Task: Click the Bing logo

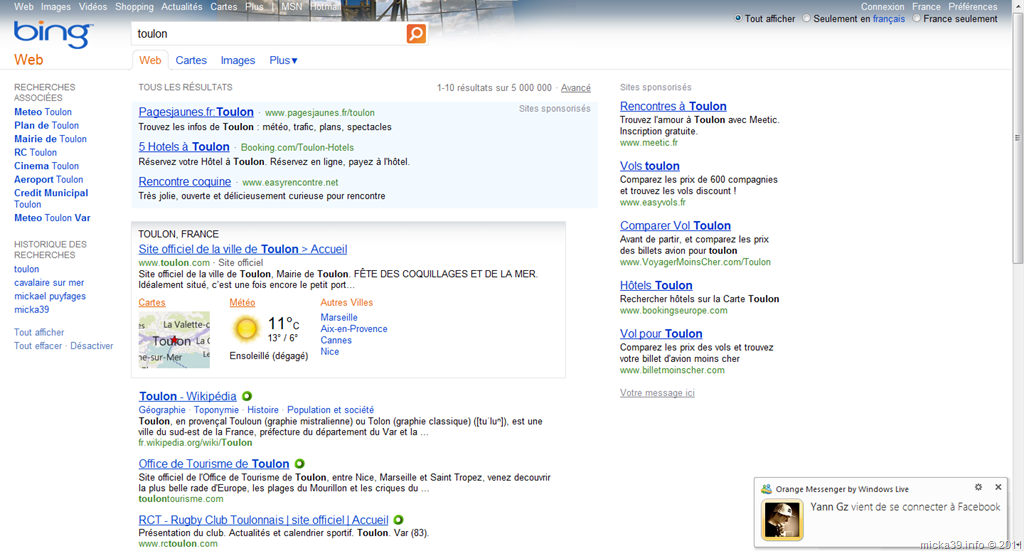Action: point(54,34)
